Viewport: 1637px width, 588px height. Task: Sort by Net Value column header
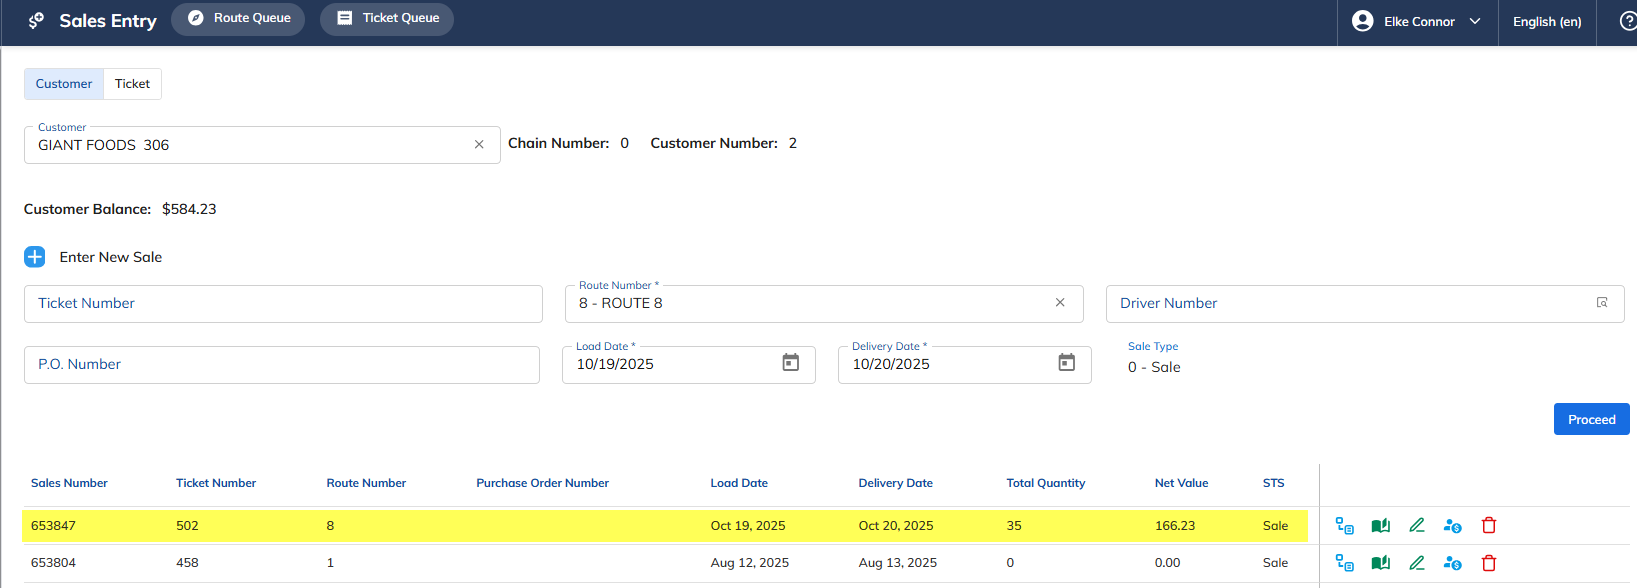[x=1181, y=483]
